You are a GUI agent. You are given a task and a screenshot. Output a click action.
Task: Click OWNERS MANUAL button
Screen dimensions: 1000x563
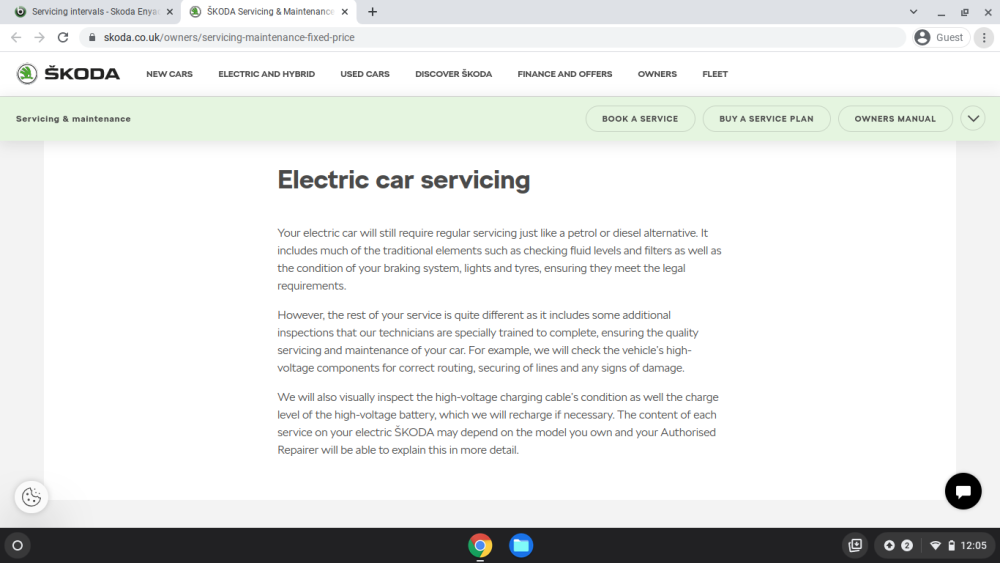click(895, 119)
